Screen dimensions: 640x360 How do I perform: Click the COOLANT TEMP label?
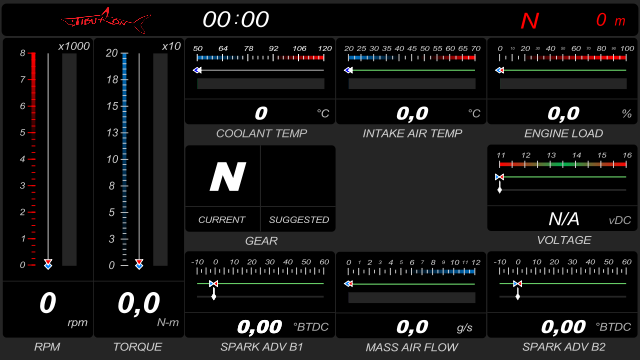(x=262, y=133)
